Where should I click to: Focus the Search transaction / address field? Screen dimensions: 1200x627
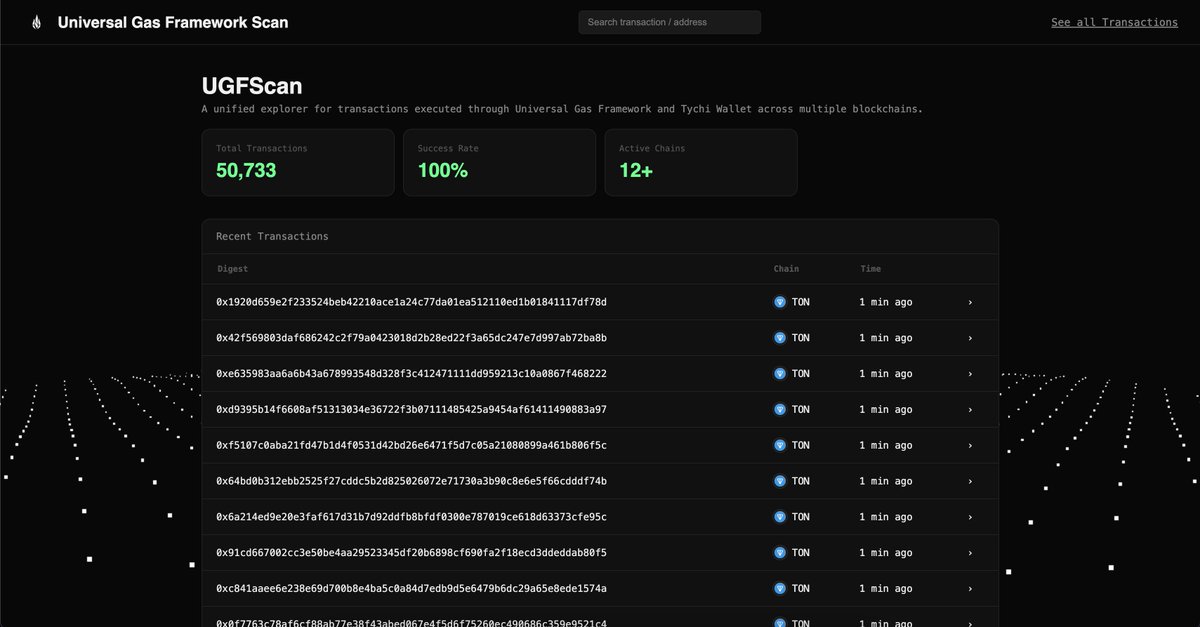[669, 22]
